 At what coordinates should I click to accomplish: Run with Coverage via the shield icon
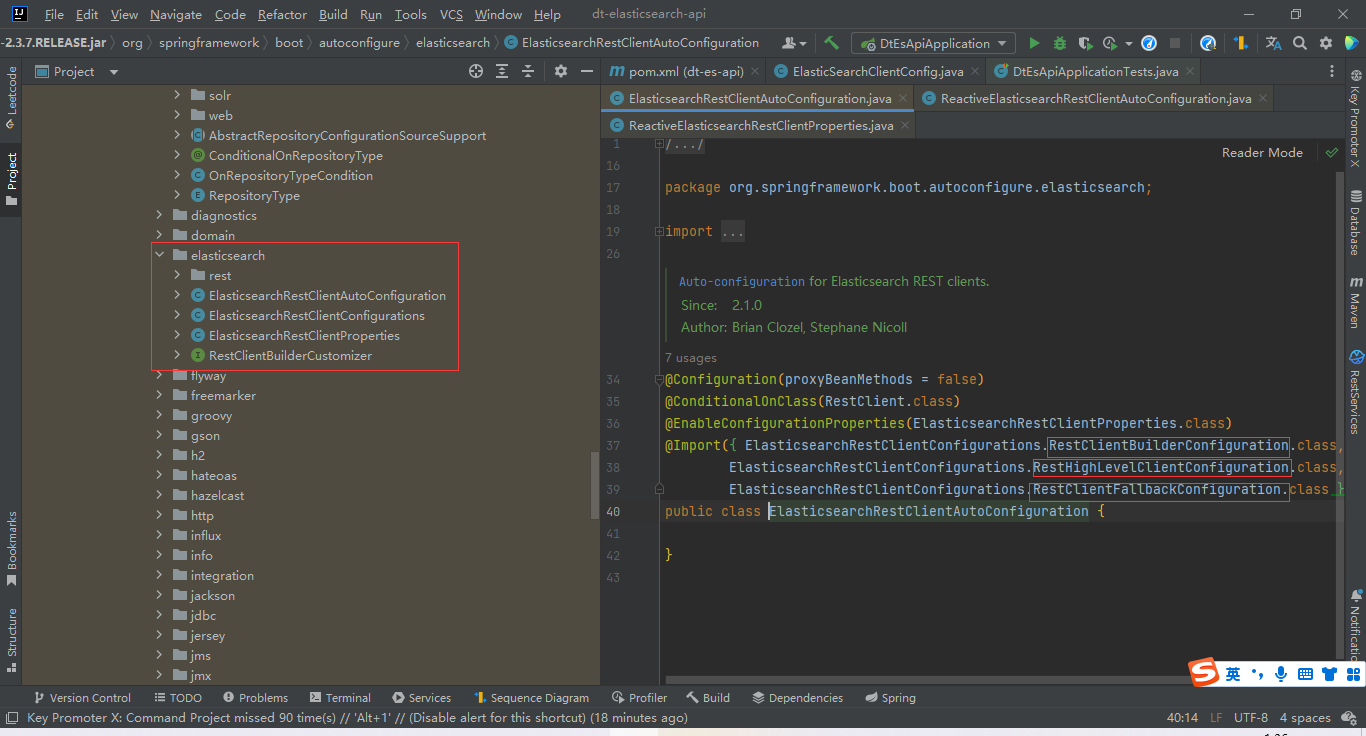[1085, 43]
